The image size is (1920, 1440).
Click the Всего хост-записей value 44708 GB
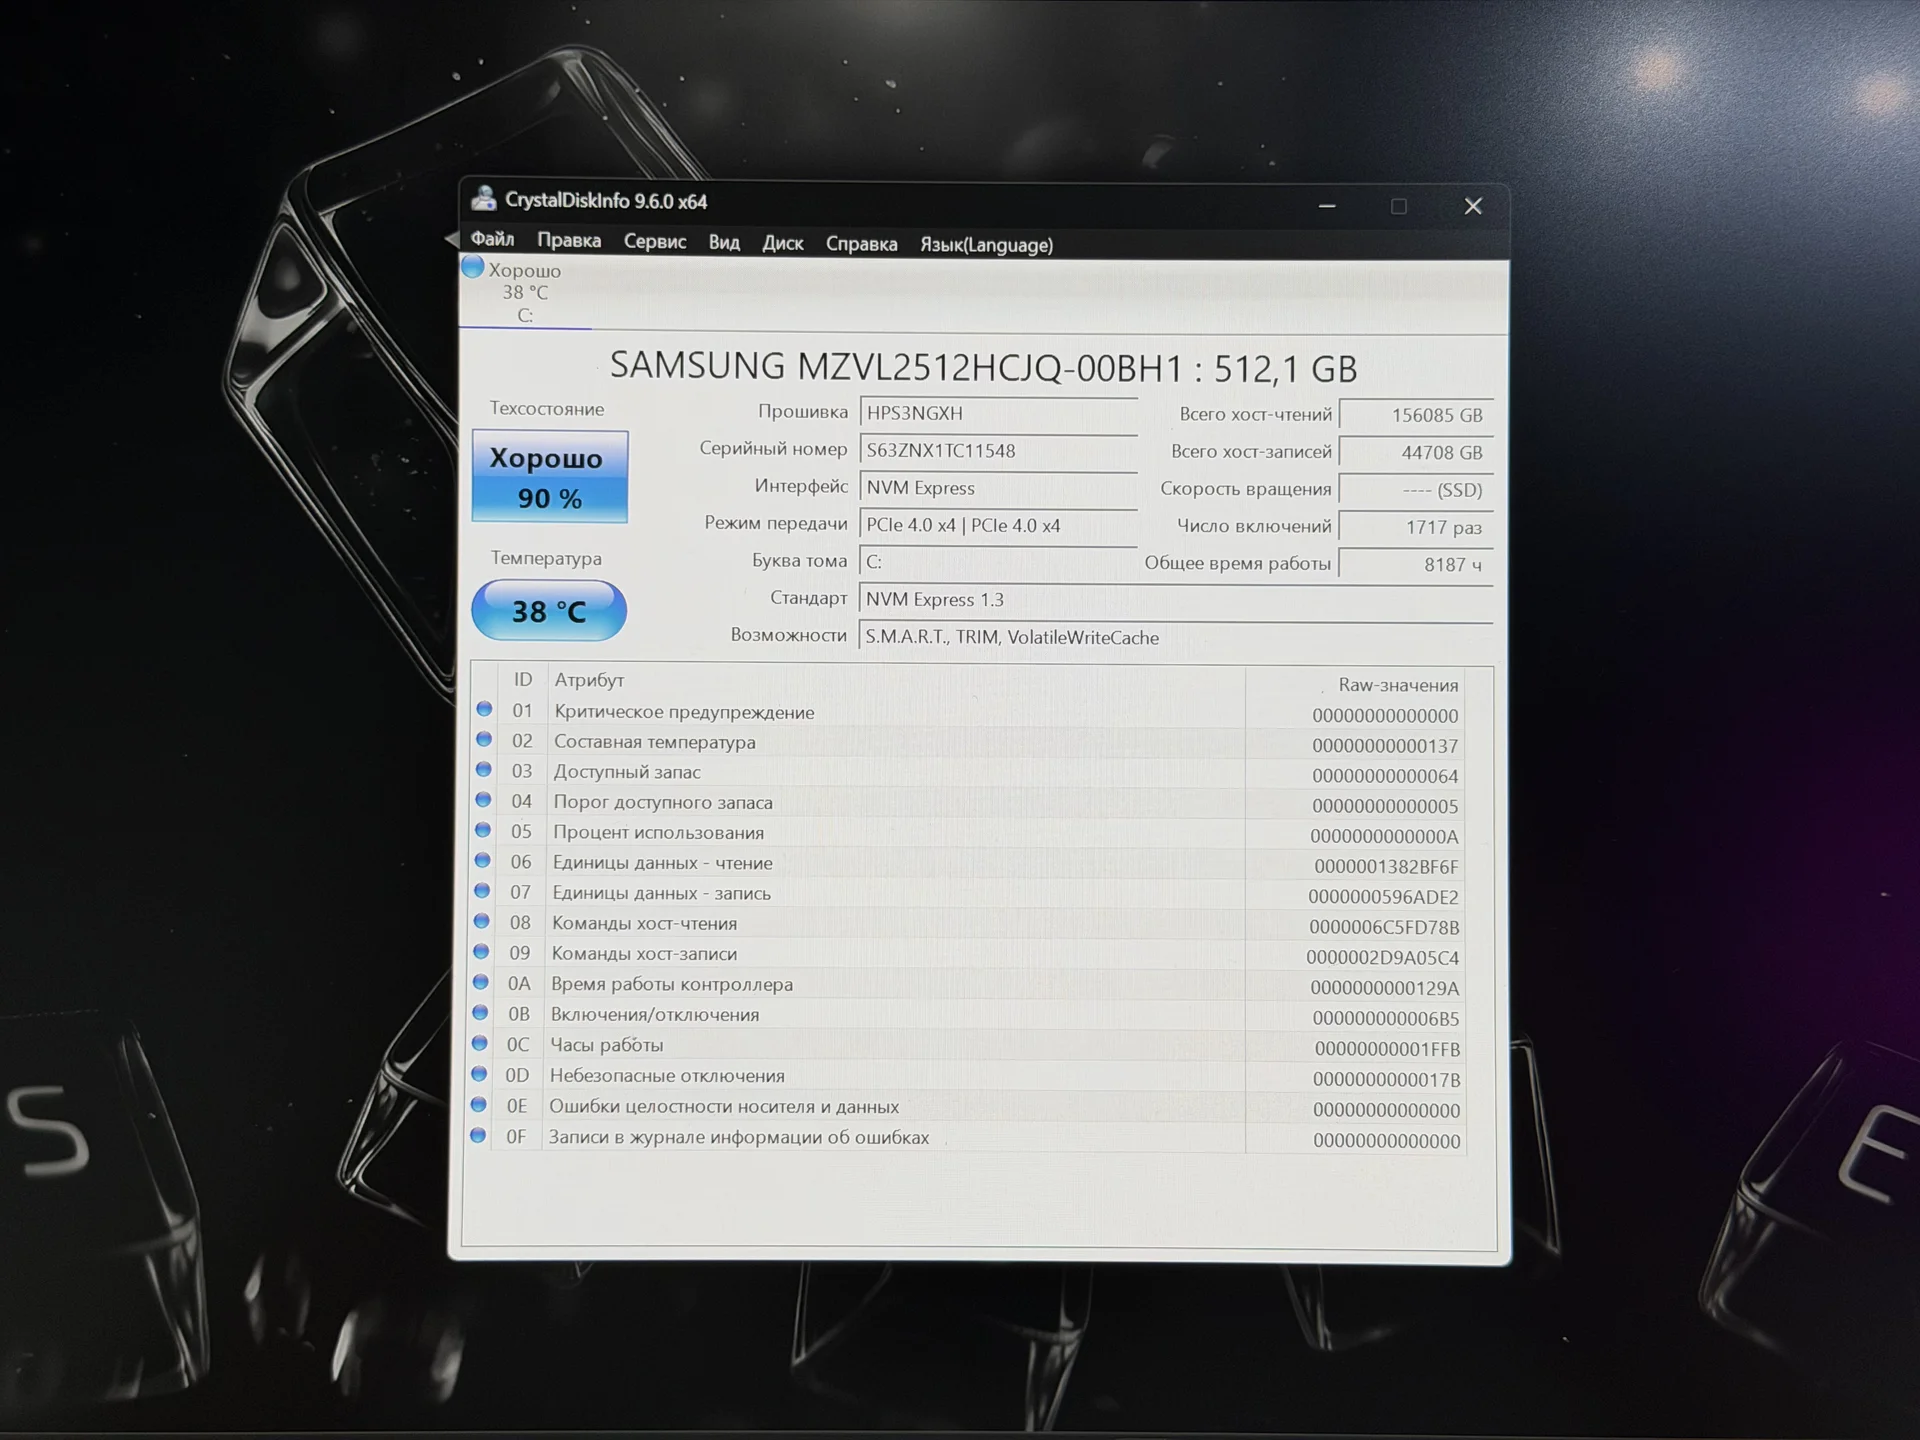pyautogui.click(x=1416, y=452)
